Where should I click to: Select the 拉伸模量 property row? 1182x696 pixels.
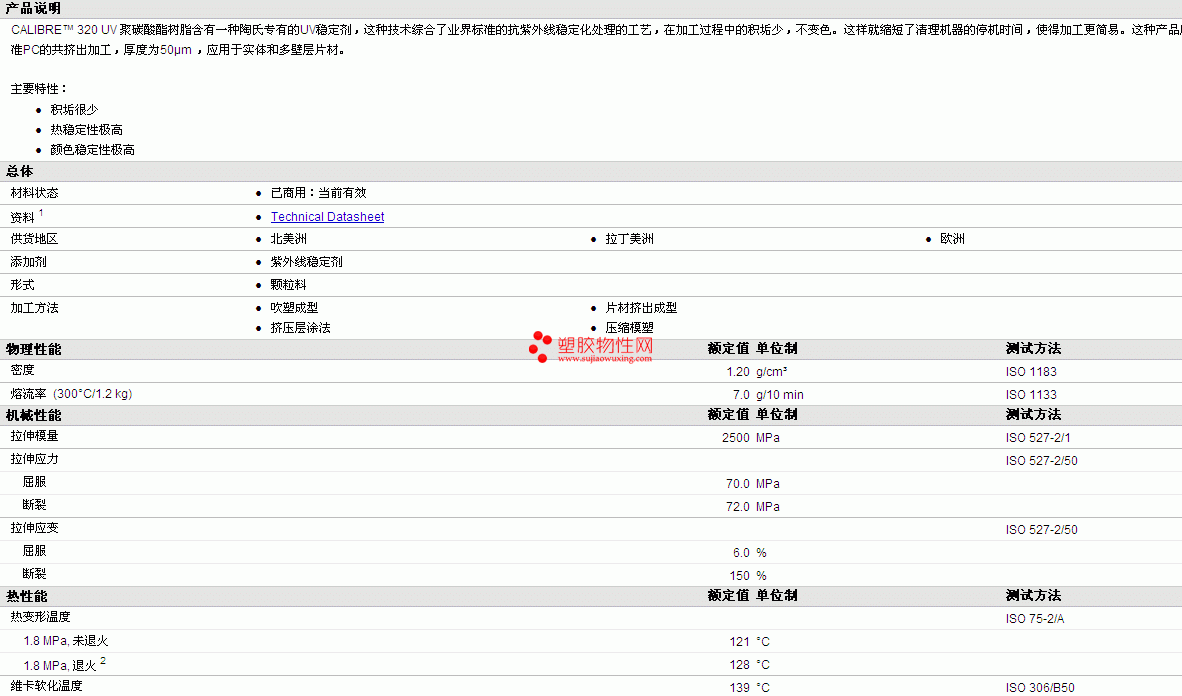tap(591, 437)
